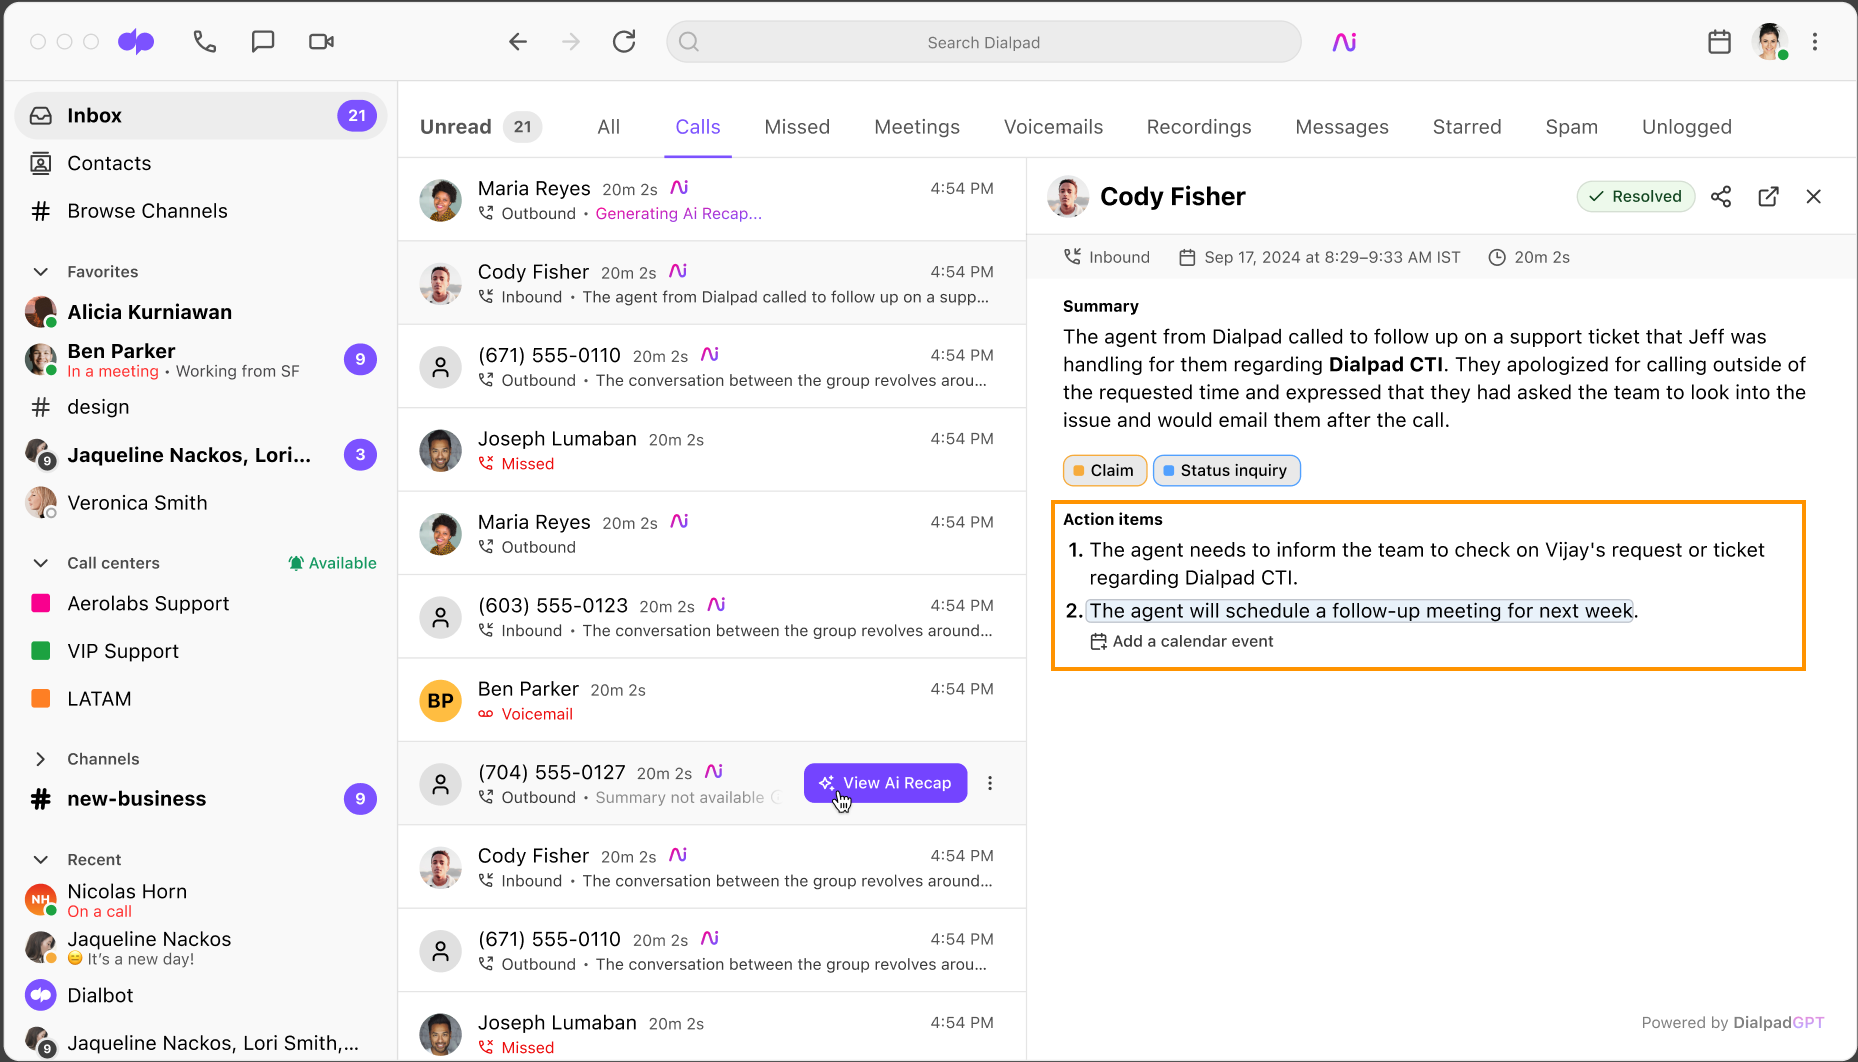
Task: Click Generating Ai Recap link
Action: click(678, 214)
